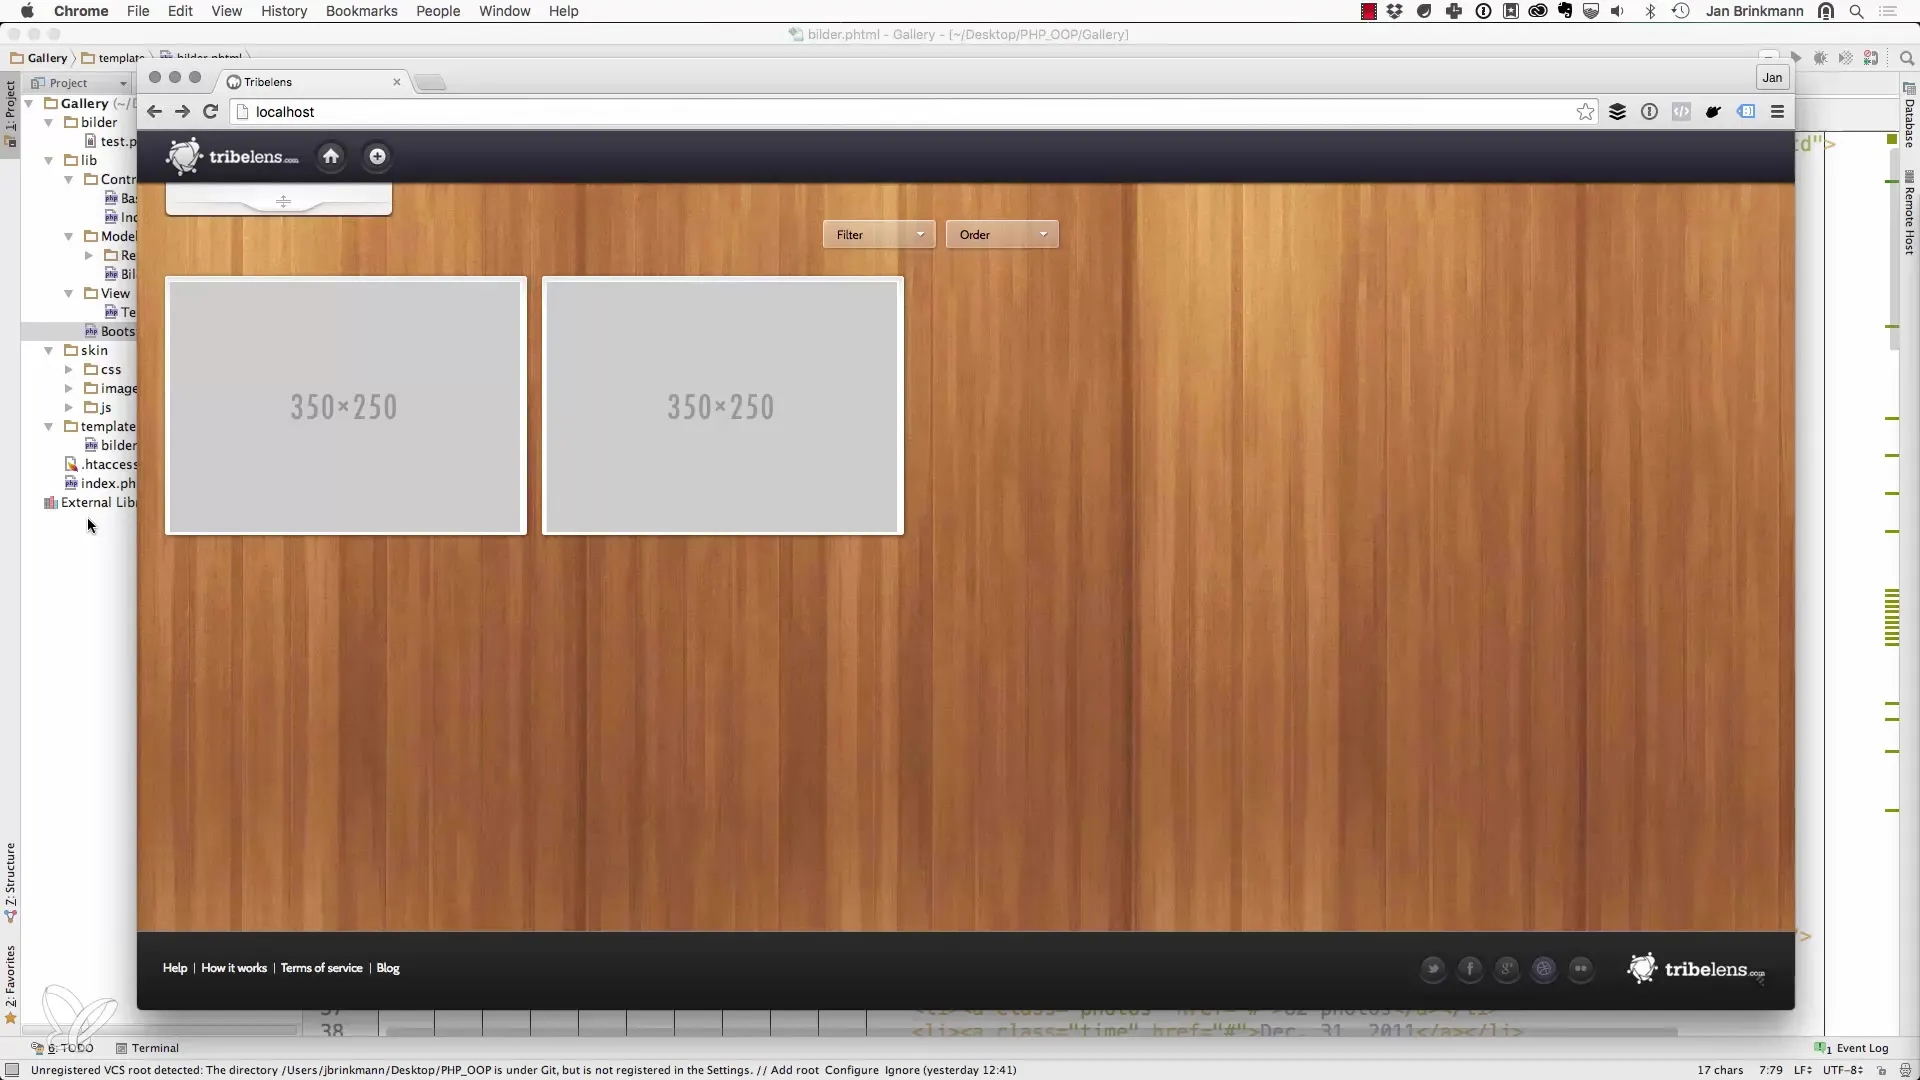Click the Jan profile button in Chrome
The height and width of the screenshot is (1080, 1920).
tap(1772, 78)
